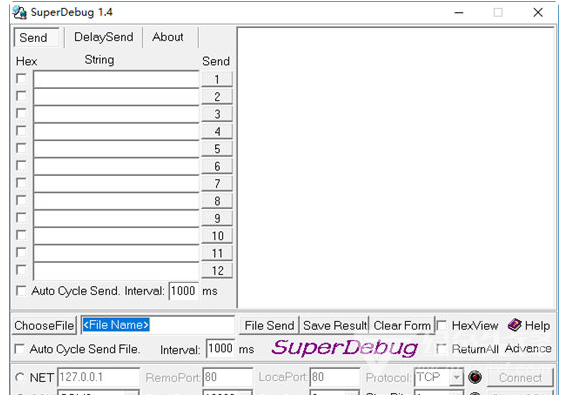This screenshot has width=568, height=395.
Task: Enable Hex checkbox for string row 2
Action: (x=21, y=96)
